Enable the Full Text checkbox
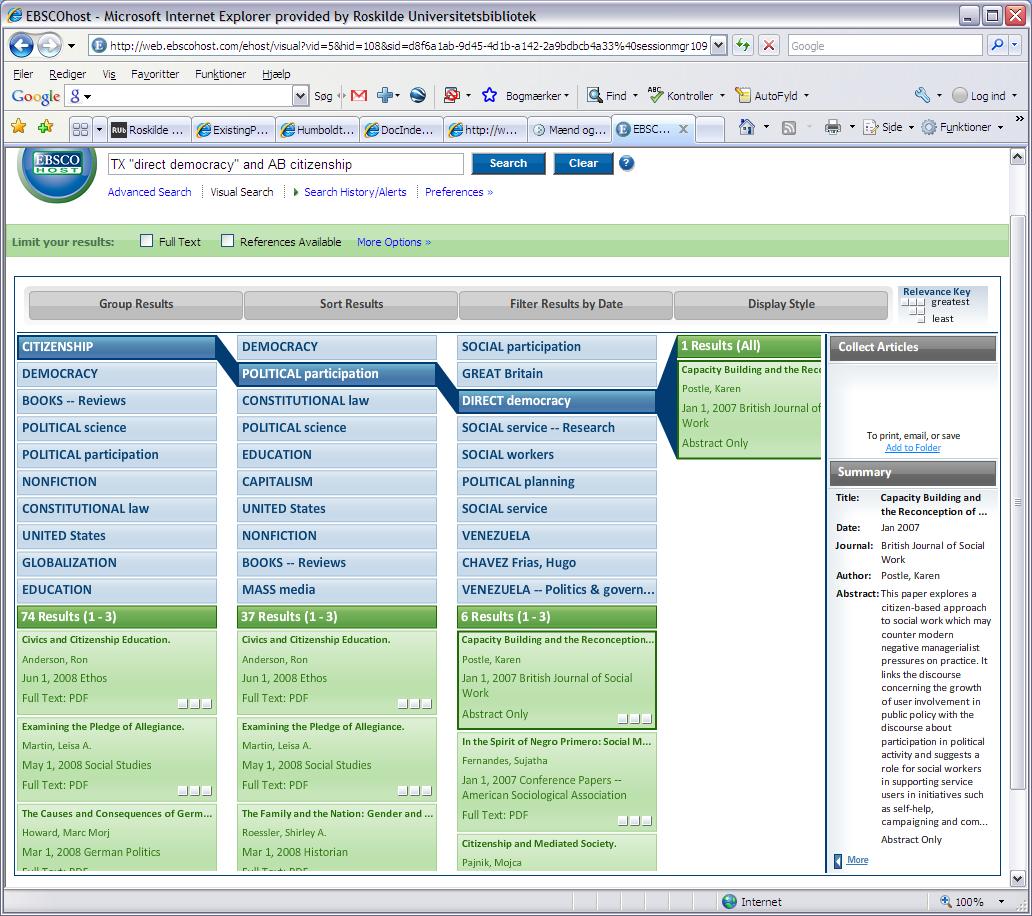Screen dimensions: 1032x916 147,241
